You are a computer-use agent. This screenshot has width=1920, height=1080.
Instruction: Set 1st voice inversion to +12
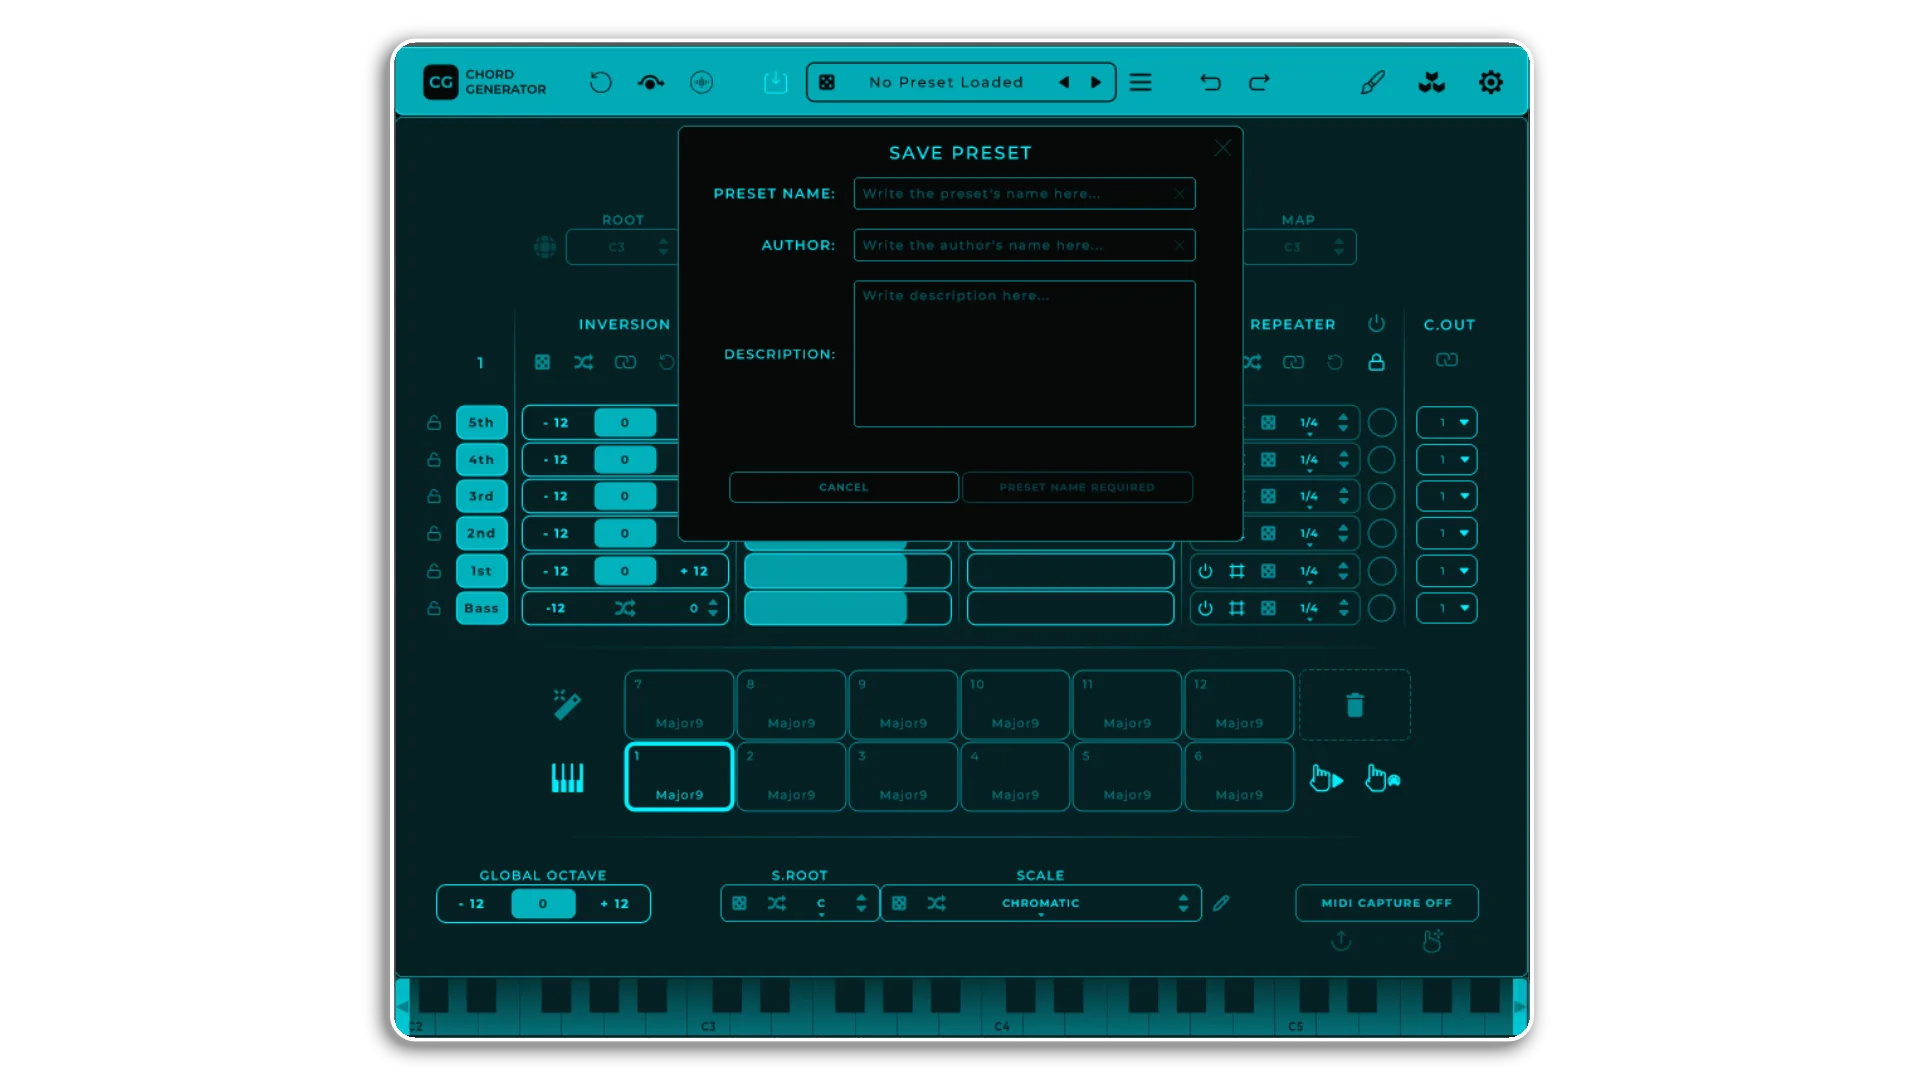(694, 571)
